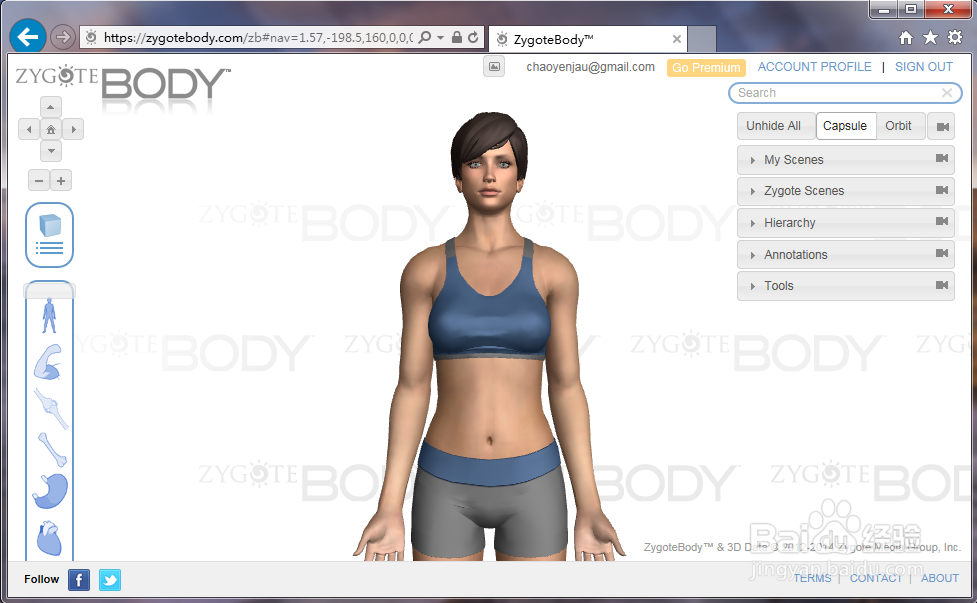Open the ABOUT link
The image size is (977, 603).
click(940, 578)
